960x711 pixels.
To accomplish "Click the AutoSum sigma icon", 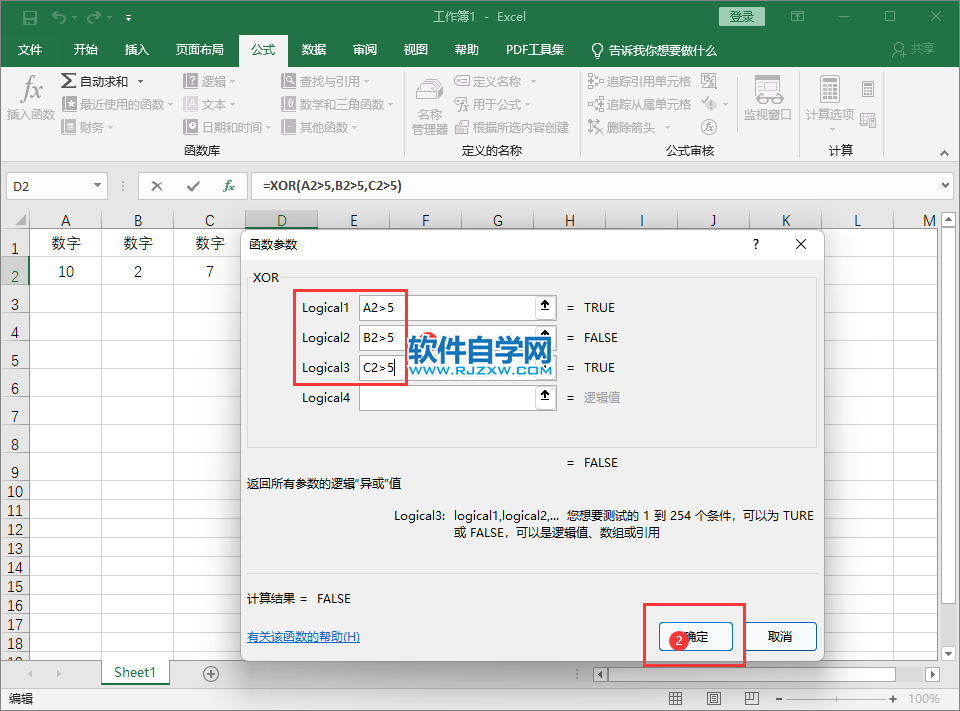I will tap(69, 81).
